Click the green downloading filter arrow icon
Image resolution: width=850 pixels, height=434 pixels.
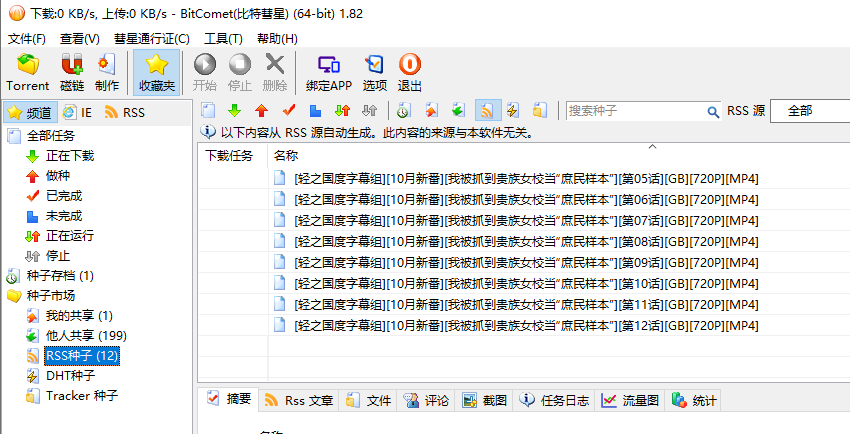pos(235,110)
